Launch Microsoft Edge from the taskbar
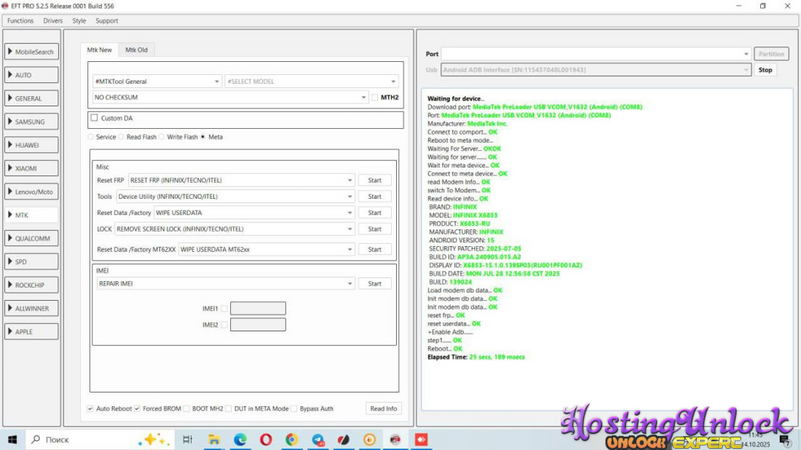This screenshot has height=450, width=801. 240,439
